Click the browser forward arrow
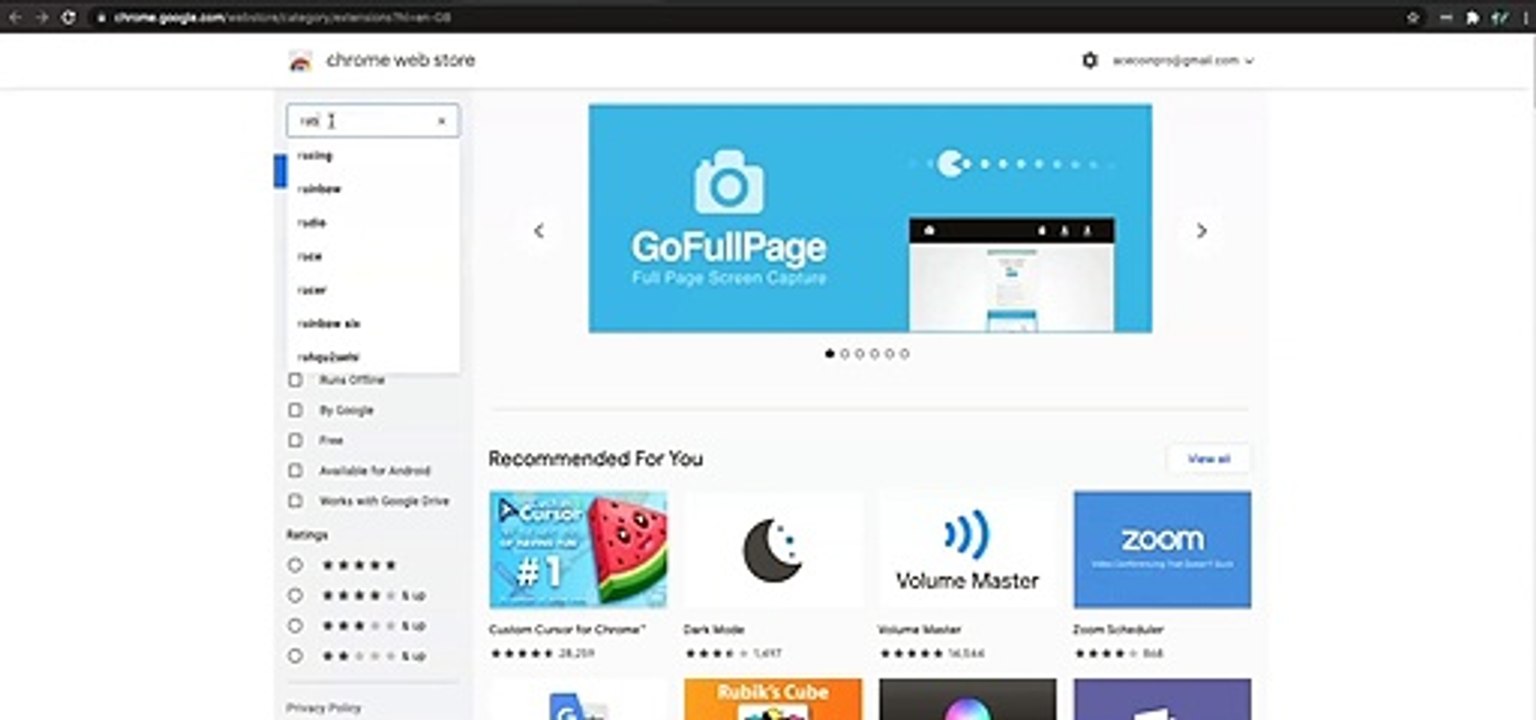The width and height of the screenshot is (1536, 720). (x=41, y=17)
